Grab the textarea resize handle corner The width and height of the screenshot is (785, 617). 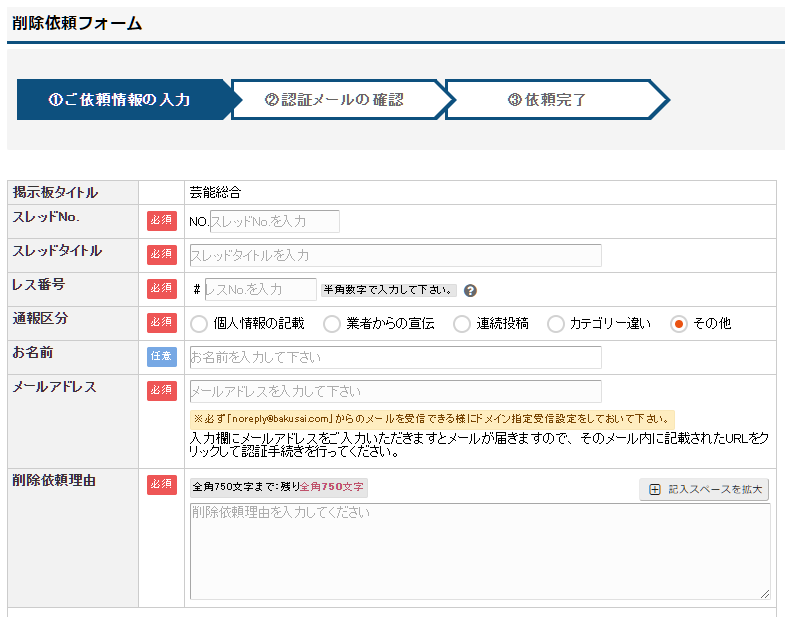[x=765, y=593]
